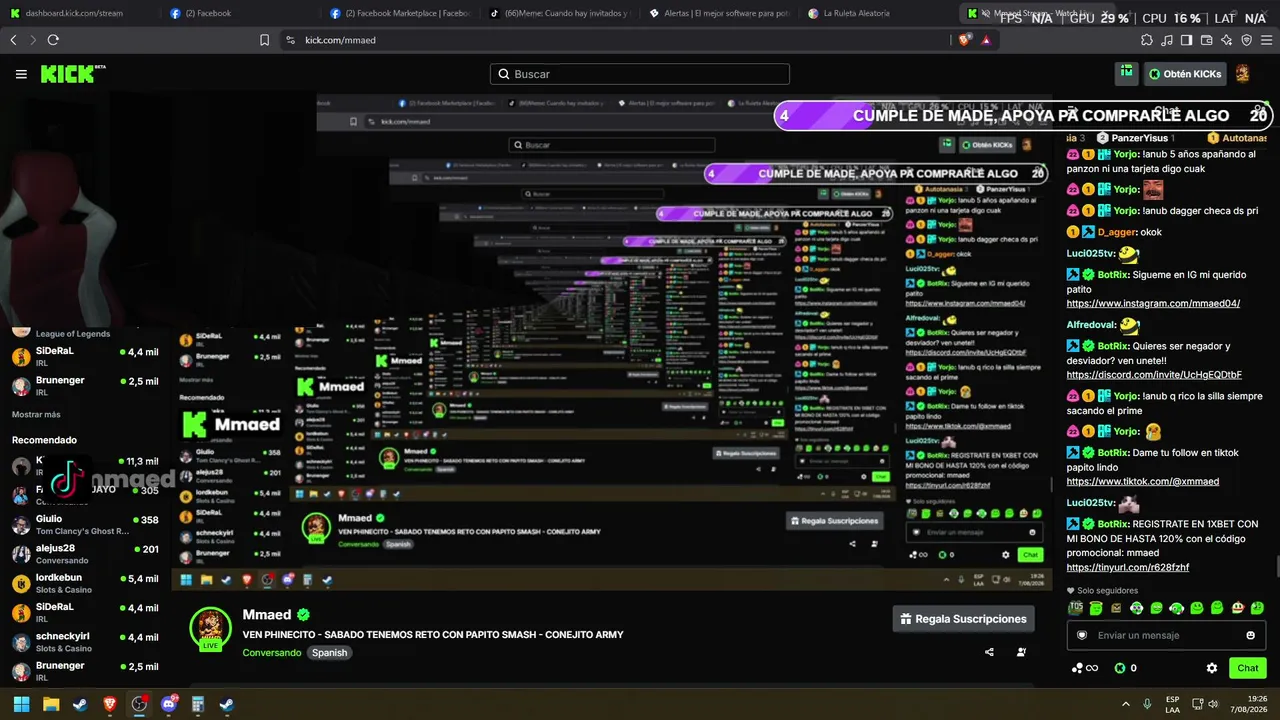Image resolution: width=1280 pixels, height=720 pixels.
Task: Open the Instagram mmaed04 link in chat
Action: click(1153, 303)
